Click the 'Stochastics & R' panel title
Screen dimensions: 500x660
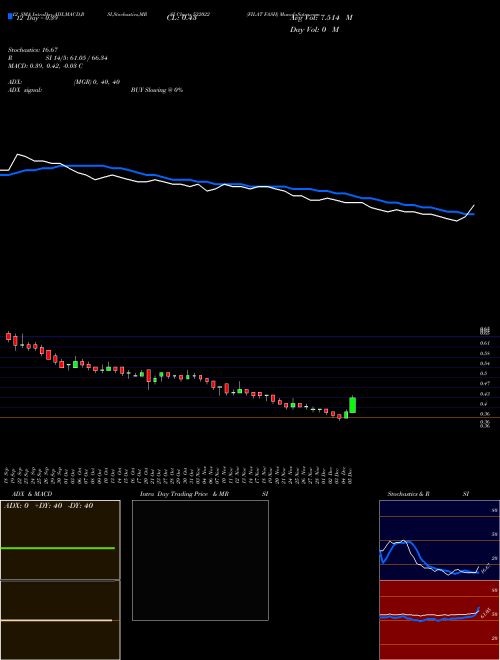point(408,494)
